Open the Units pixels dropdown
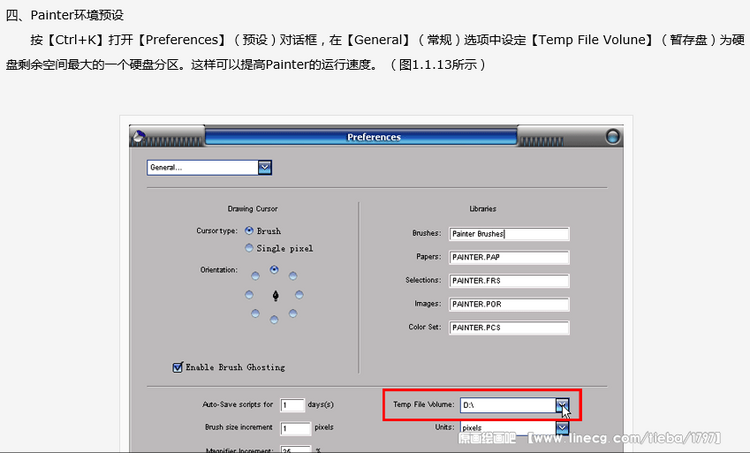This screenshot has height=453, width=750. 562,427
